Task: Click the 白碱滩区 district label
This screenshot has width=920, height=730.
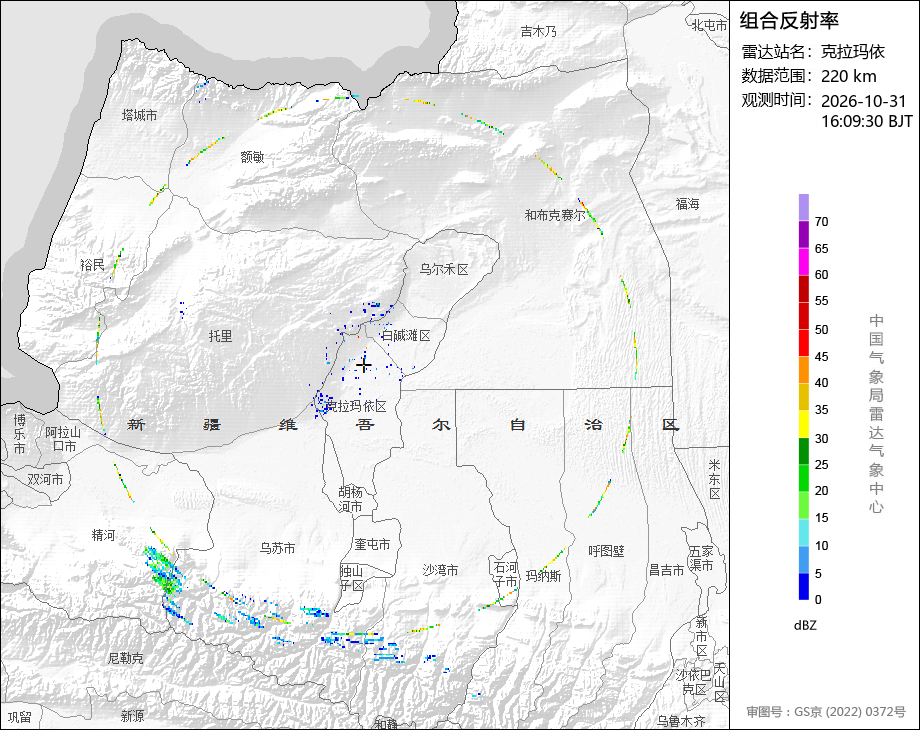Action: [x=406, y=336]
